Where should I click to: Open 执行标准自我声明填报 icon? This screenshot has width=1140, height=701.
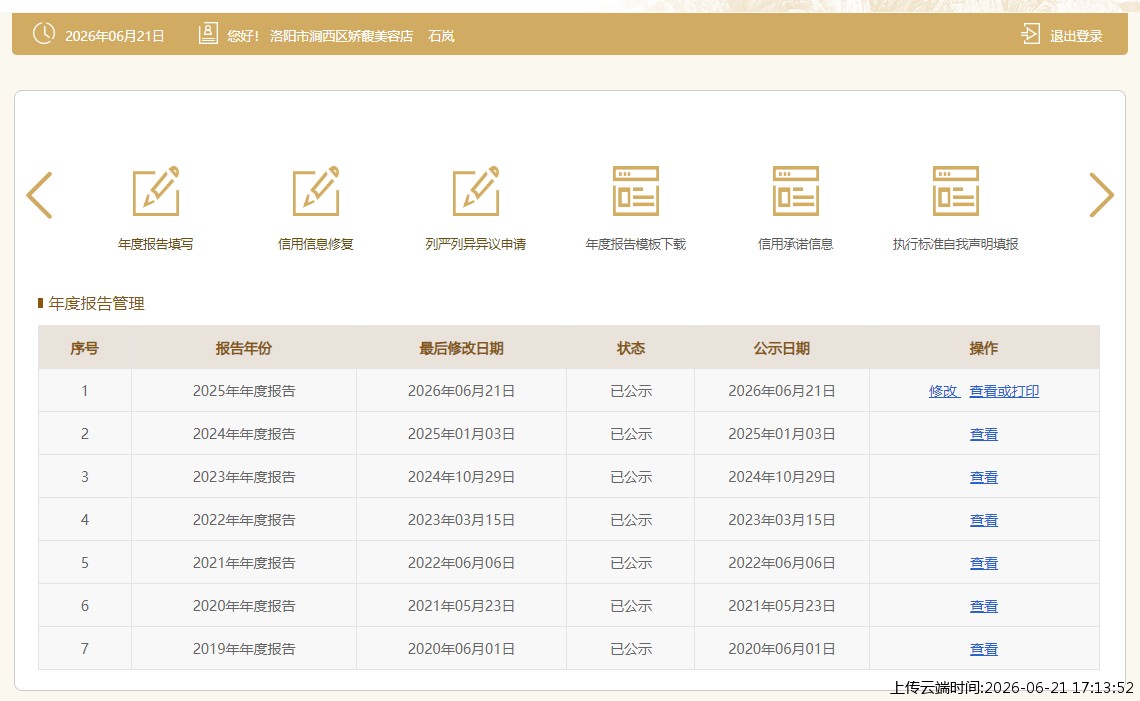coord(955,191)
